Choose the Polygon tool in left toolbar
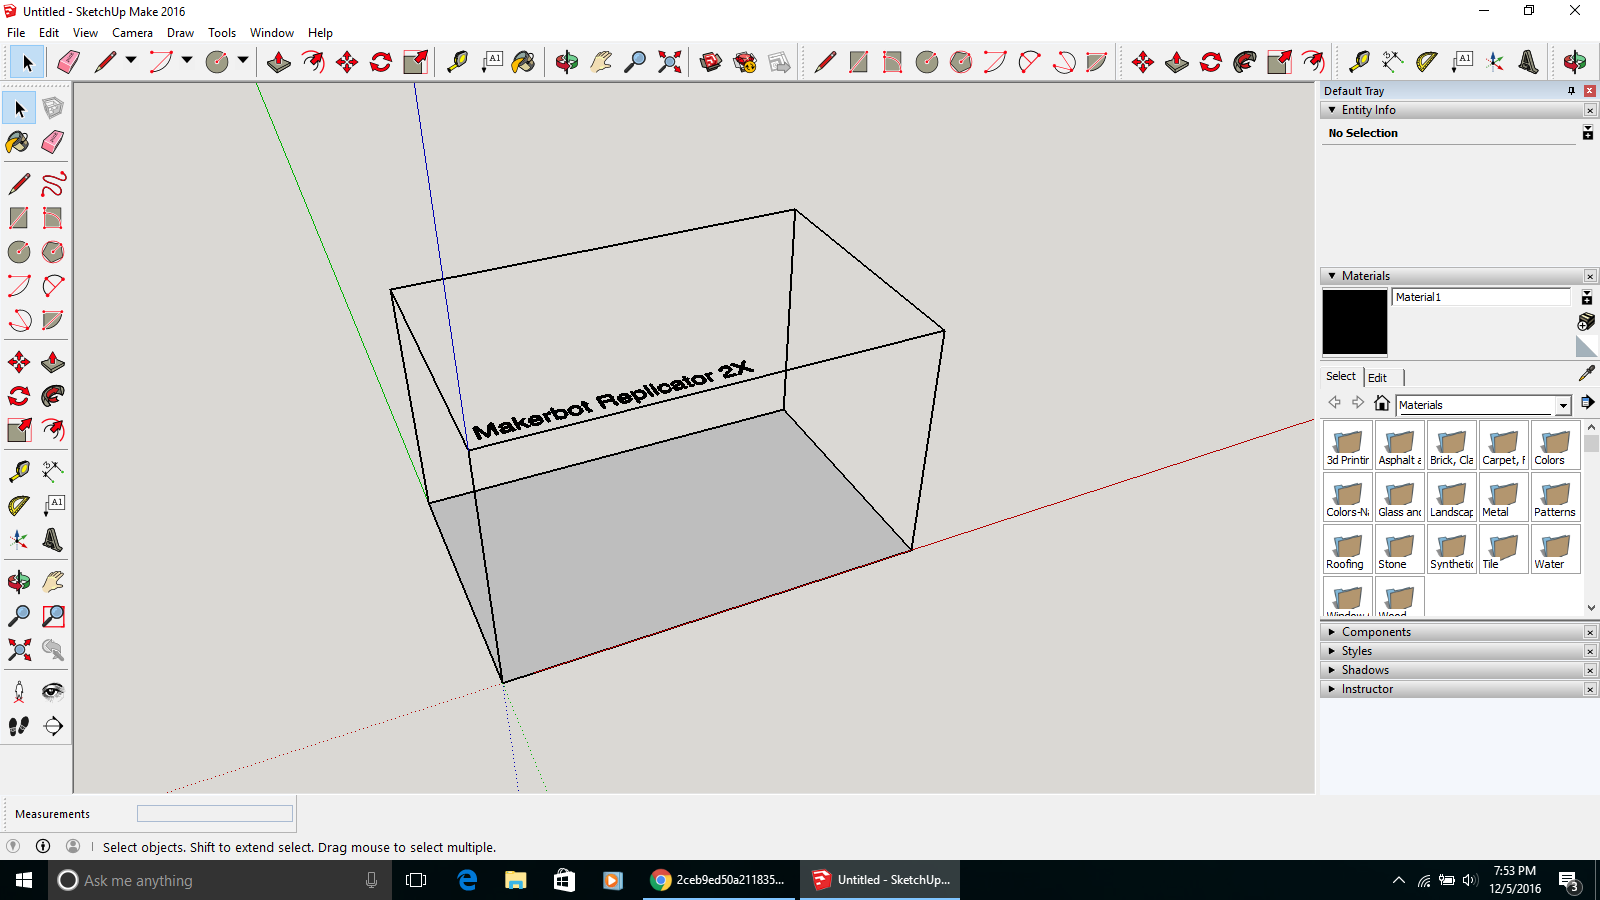Image resolution: width=1600 pixels, height=900 pixels. [x=53, y=252]
